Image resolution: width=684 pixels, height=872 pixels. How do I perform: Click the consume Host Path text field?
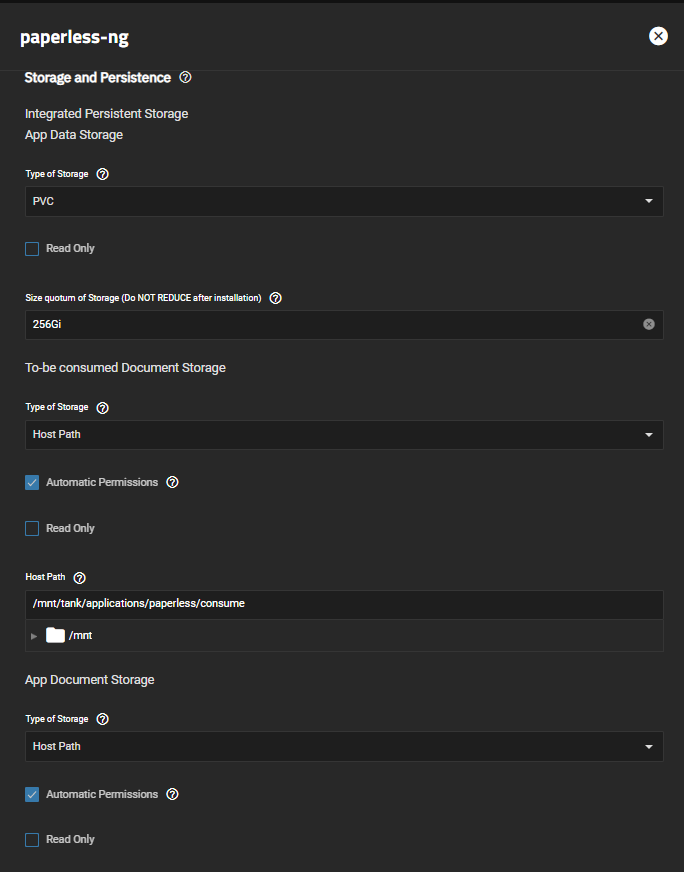344,604
